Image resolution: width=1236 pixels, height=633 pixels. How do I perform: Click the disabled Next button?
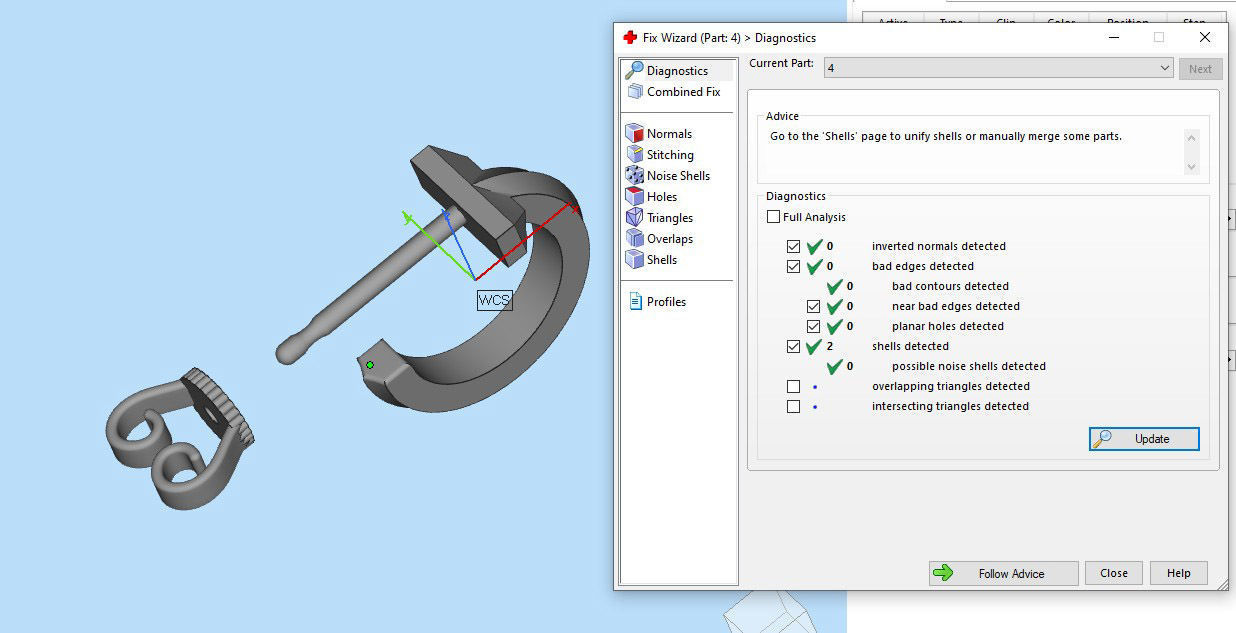[1201, 69]
